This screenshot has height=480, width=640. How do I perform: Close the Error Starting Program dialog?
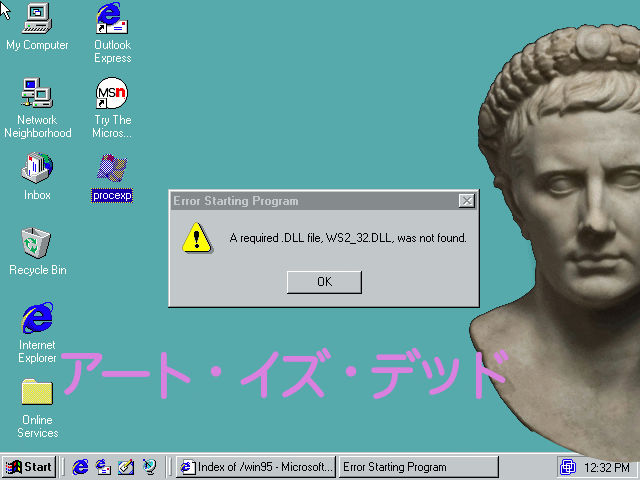click(466, 201)
